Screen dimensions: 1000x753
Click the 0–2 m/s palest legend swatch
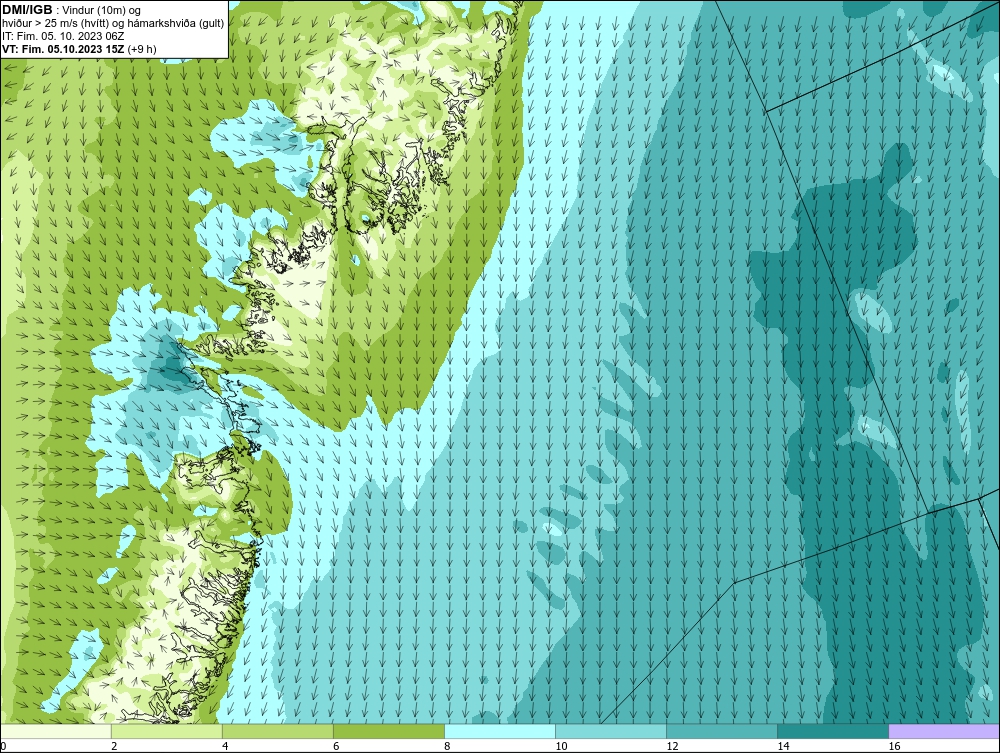(56, 731)
